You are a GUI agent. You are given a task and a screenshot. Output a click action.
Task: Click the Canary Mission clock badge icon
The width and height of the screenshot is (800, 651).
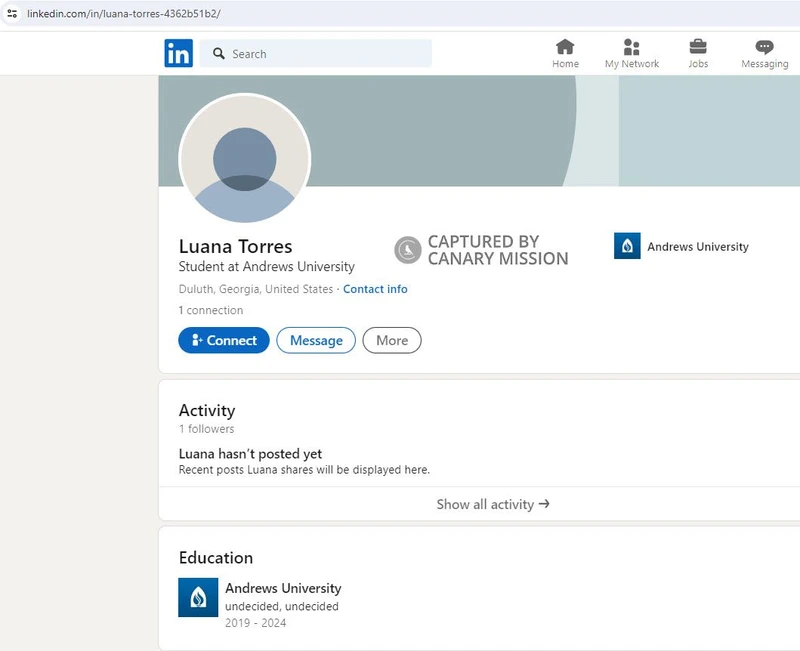pyautogui.click(x=404, y=247)
